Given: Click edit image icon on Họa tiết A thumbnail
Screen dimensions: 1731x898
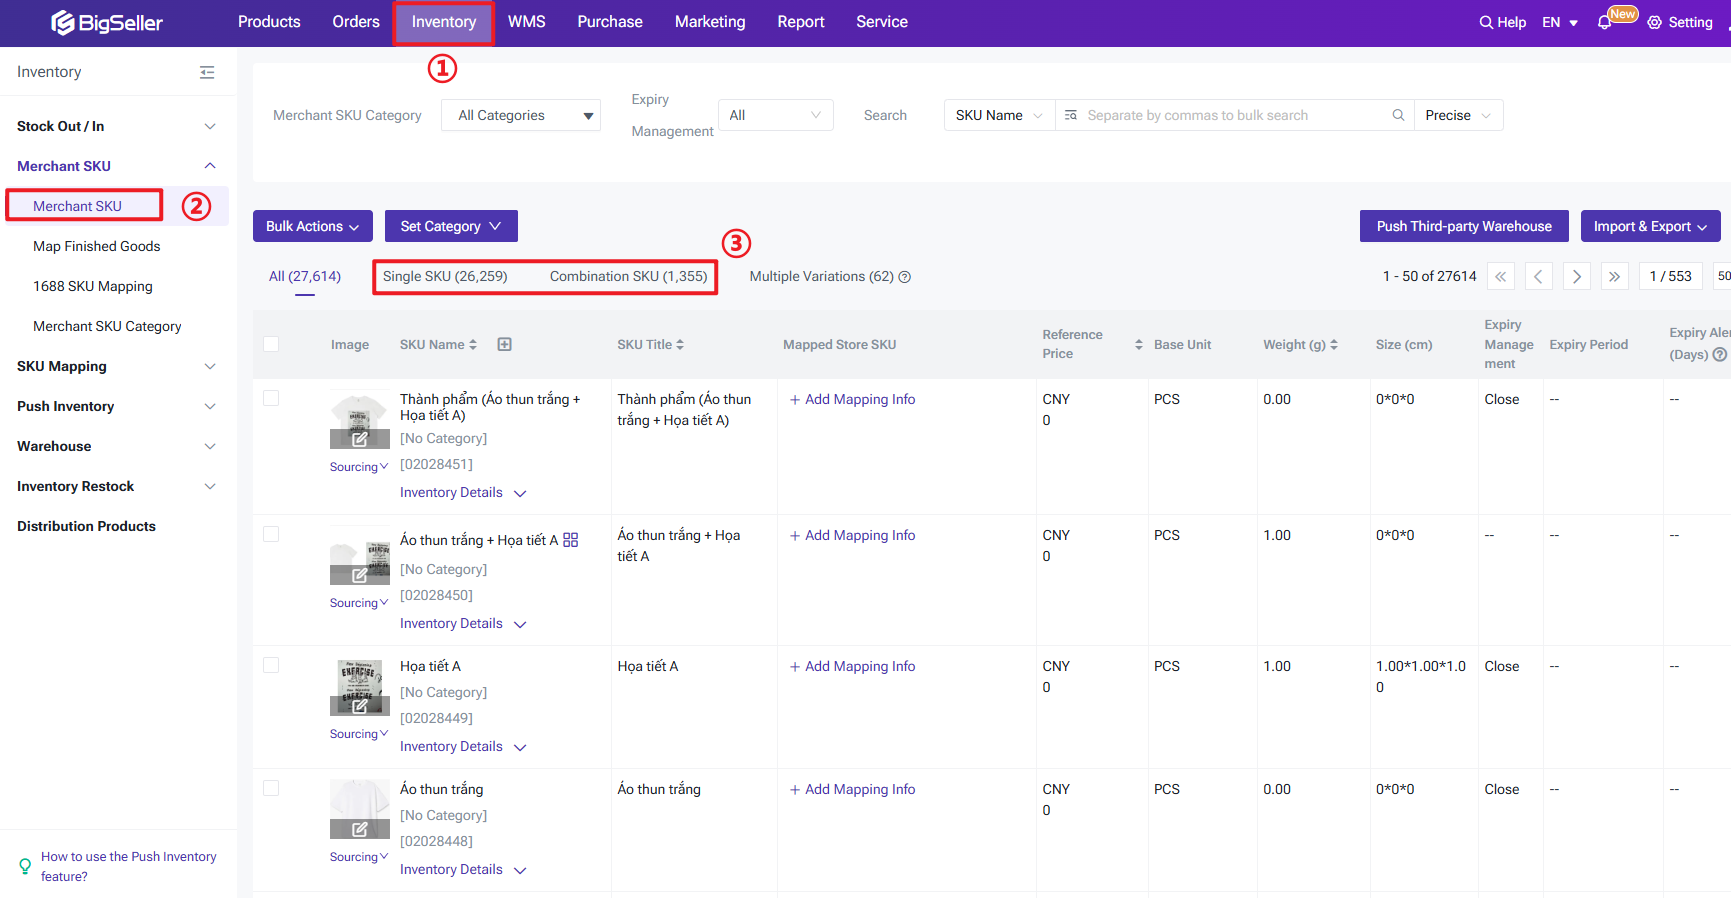Looking at the screenshot, I should click(360, 706).
